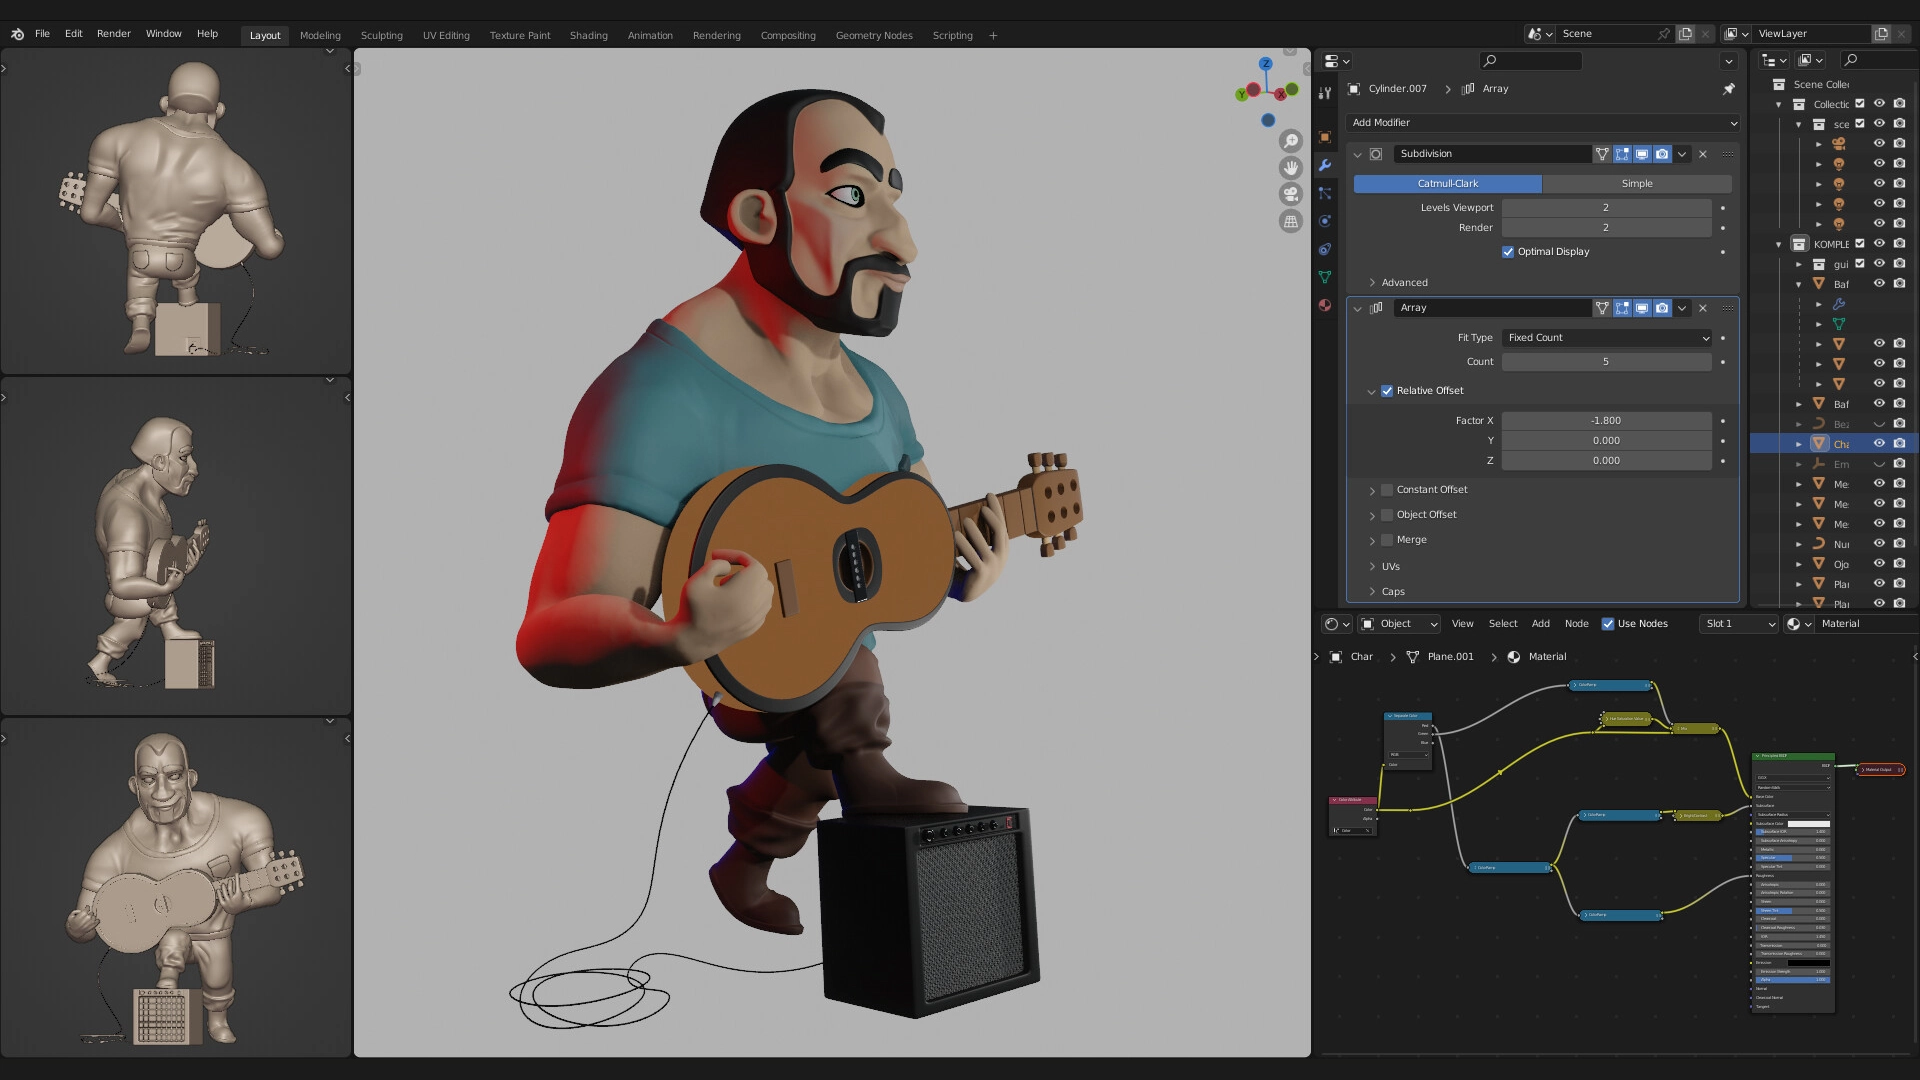Hide the KOMPLE collection in viewport via eye
Screen dimensions: 1920x1080
[x=1879, y=244]
